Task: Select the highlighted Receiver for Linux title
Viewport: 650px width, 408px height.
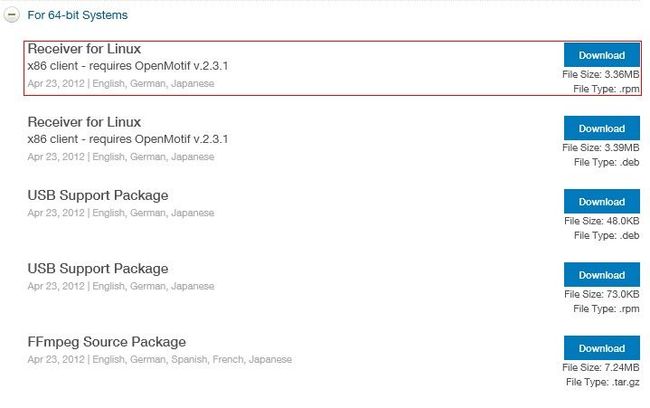Action: 84,49
